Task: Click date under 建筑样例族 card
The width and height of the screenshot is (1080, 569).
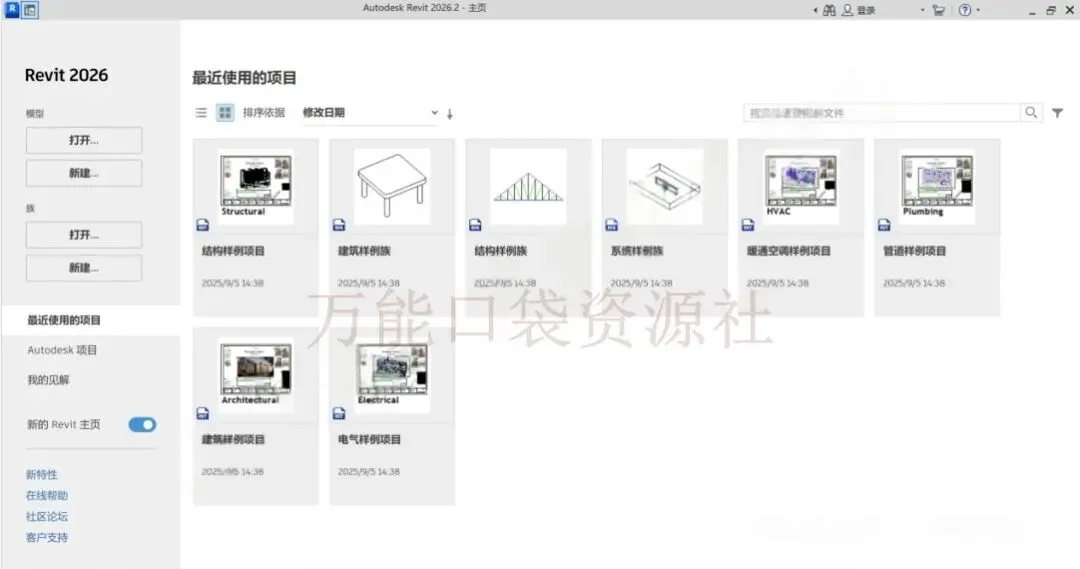Action: pos(368,283)
